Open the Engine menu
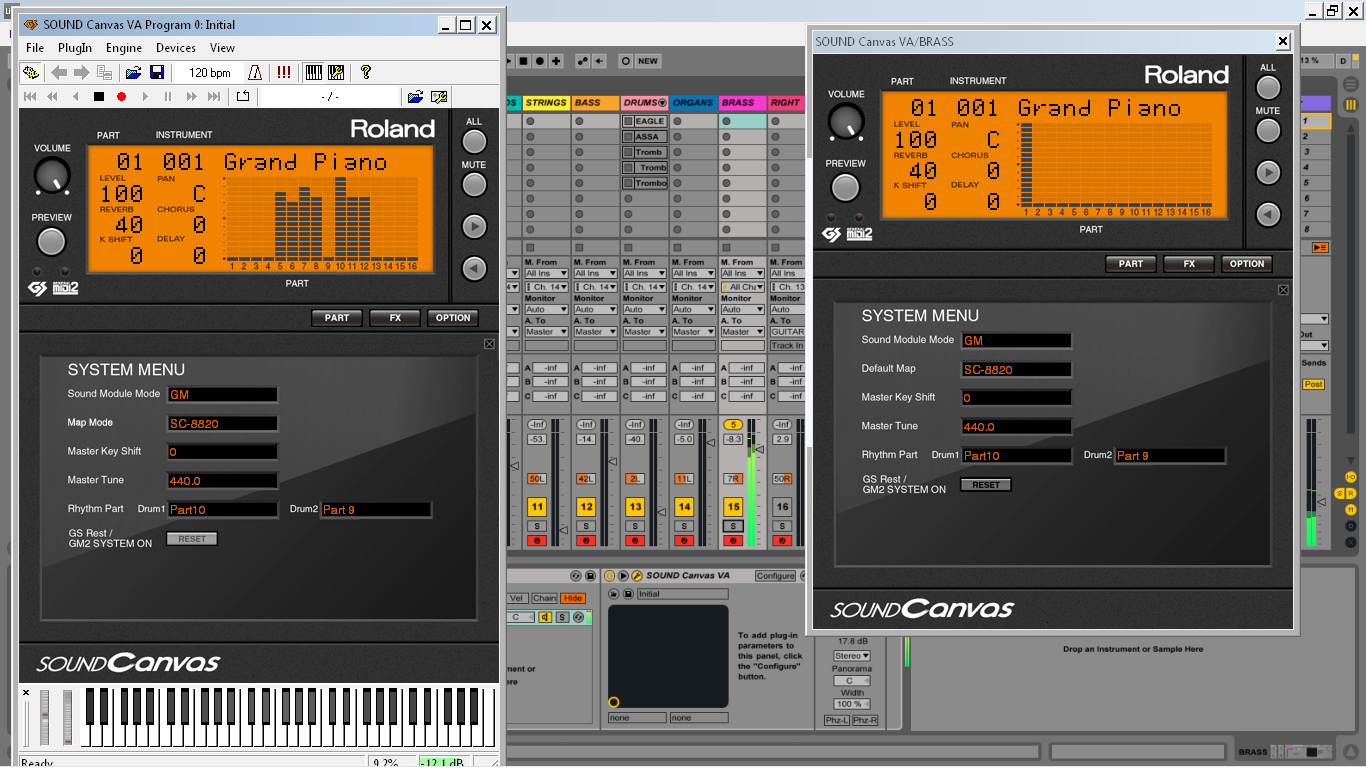 click(124, 48)
